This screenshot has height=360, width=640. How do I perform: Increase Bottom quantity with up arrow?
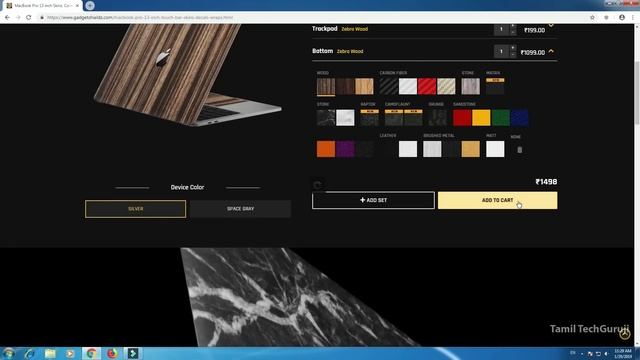pyautogui.click(x=513, y=48)
